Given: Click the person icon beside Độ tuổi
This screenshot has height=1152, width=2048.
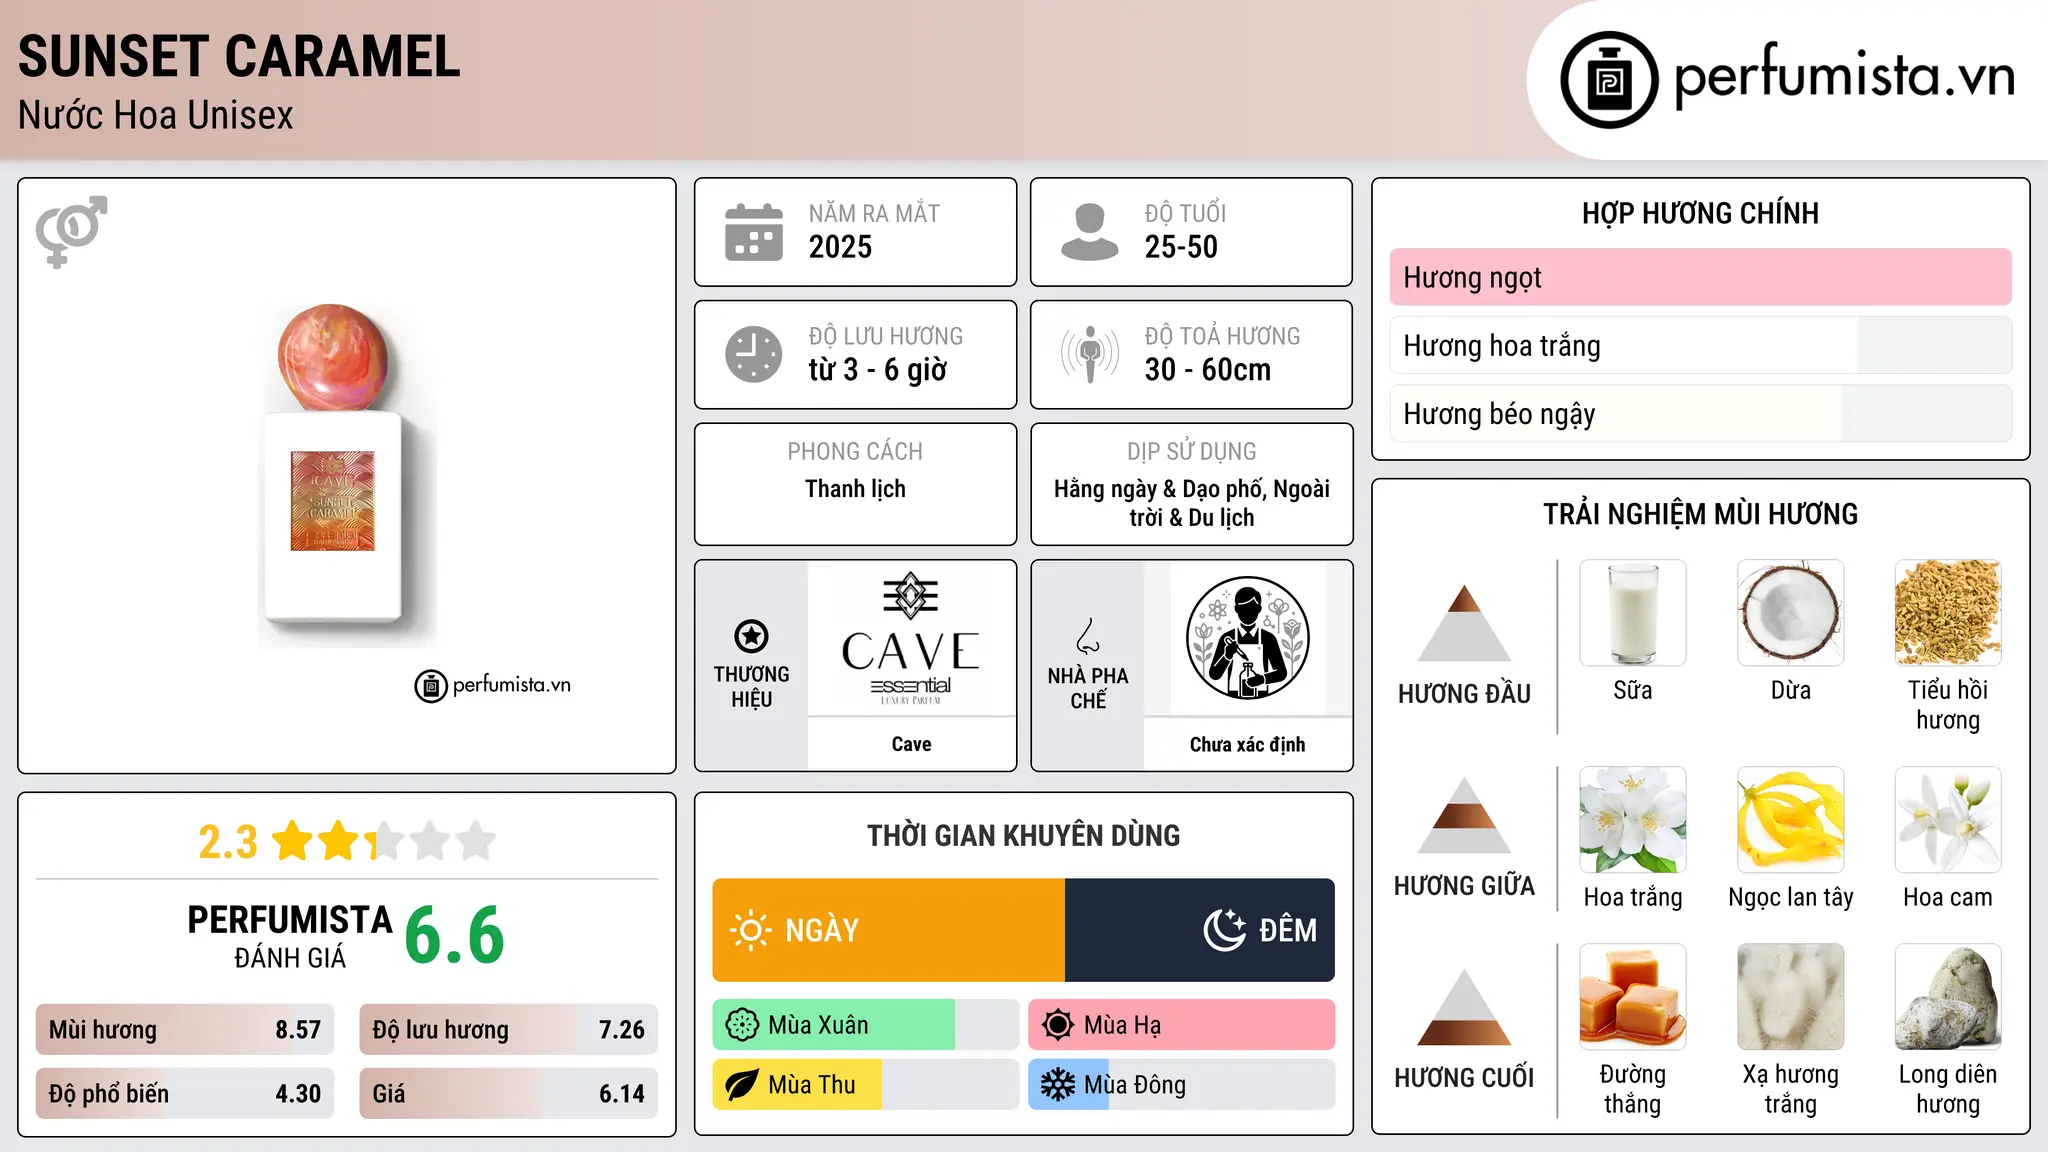Looking at the screenshot, I should click(1089, 232).
